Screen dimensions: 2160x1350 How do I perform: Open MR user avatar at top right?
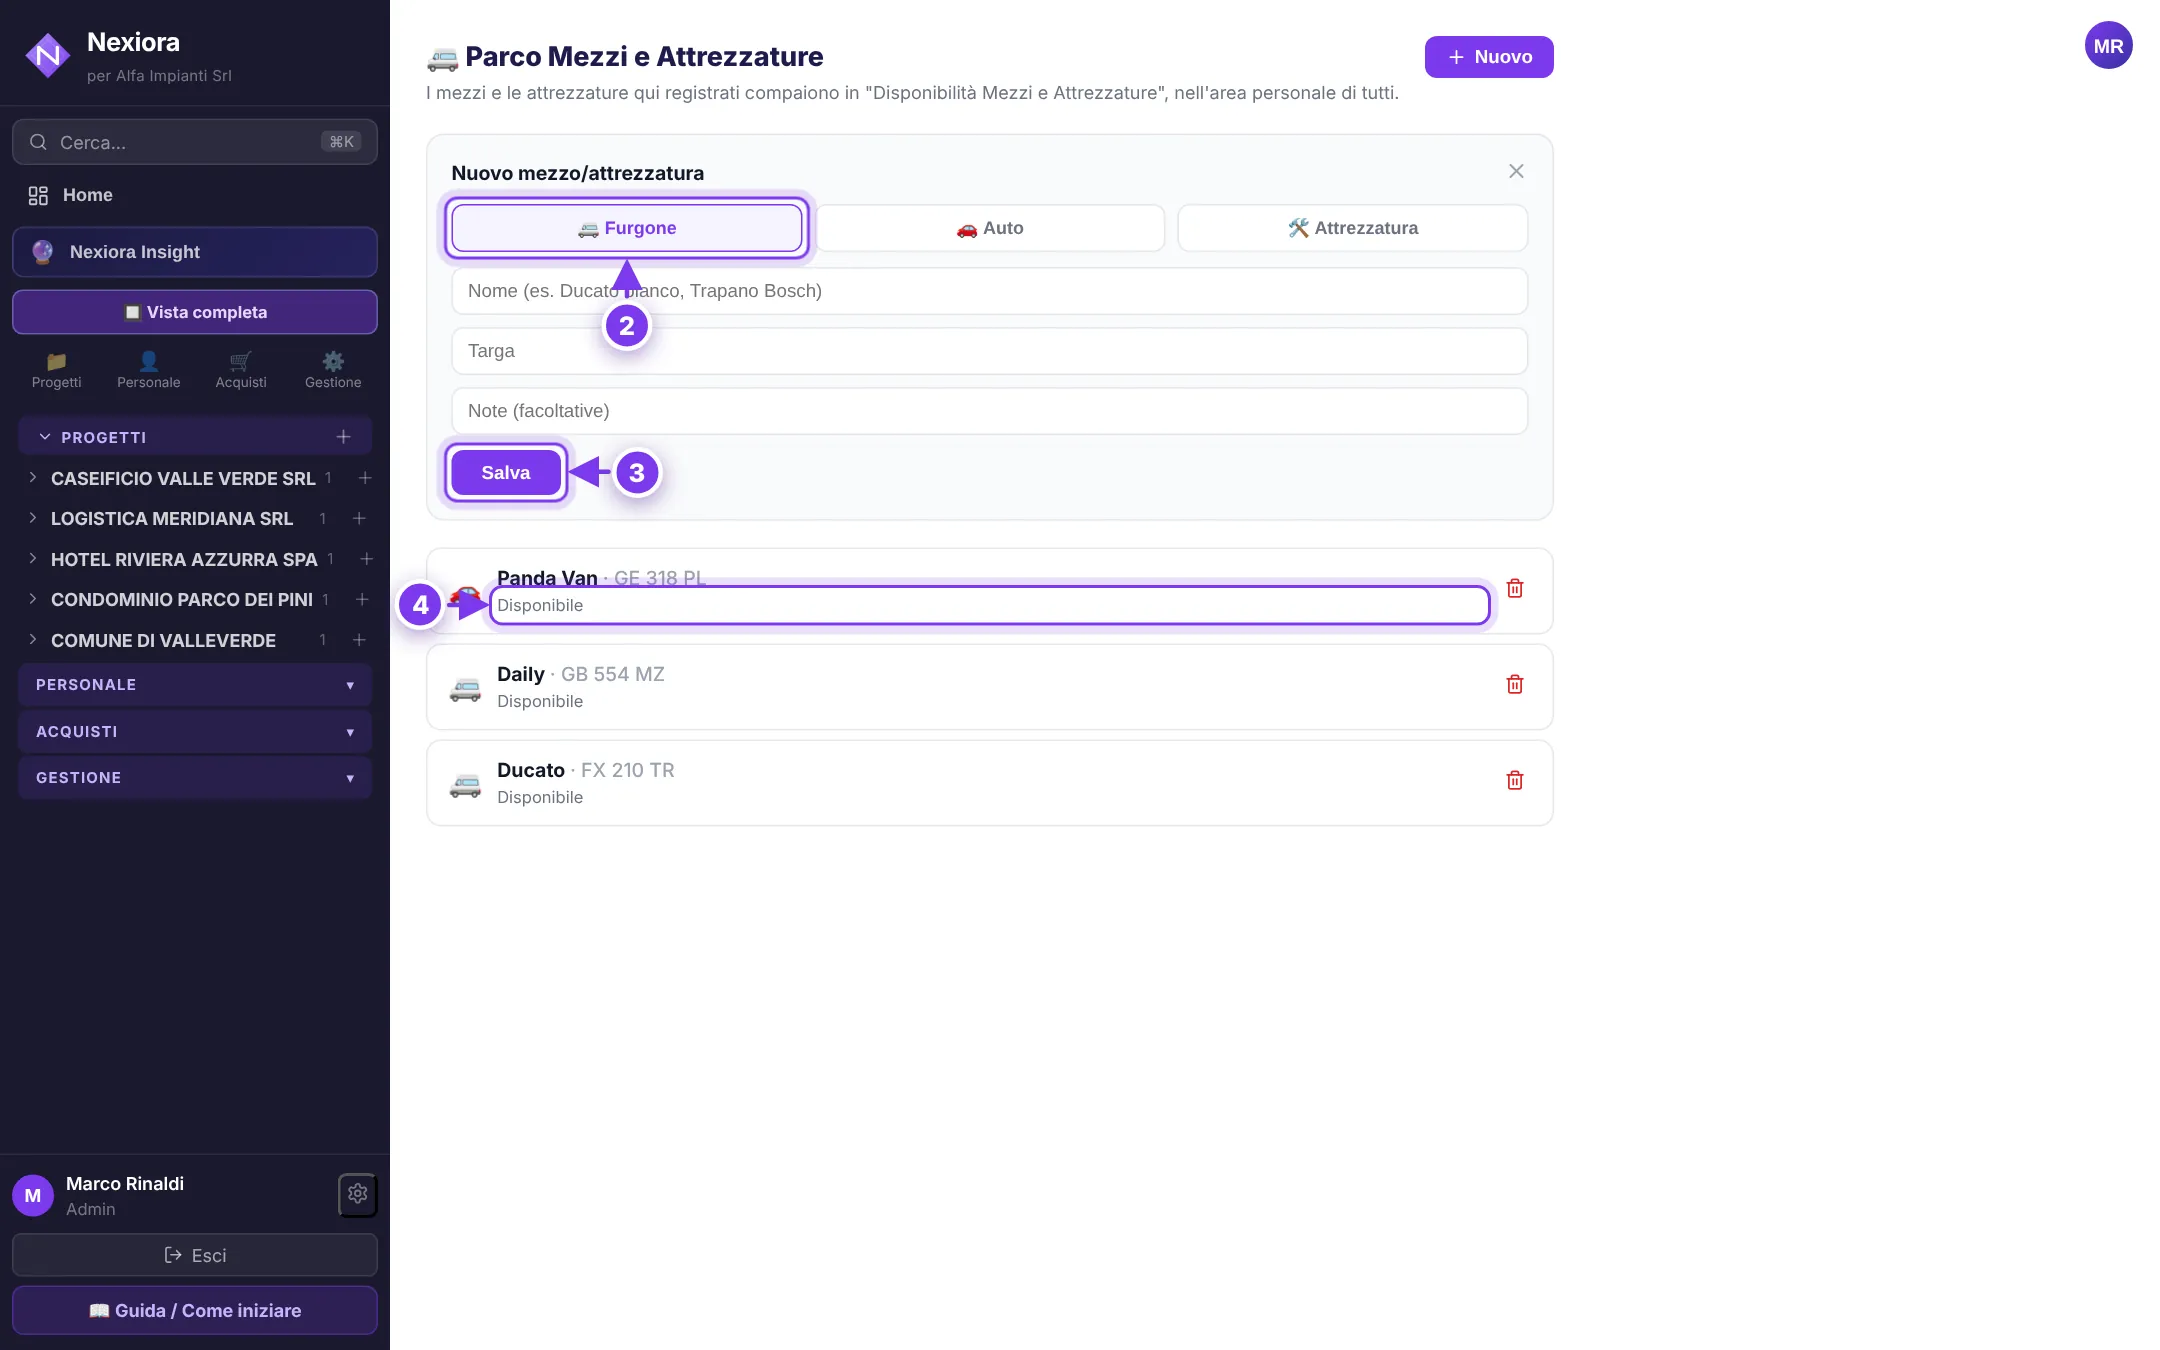click(2108, 46)
